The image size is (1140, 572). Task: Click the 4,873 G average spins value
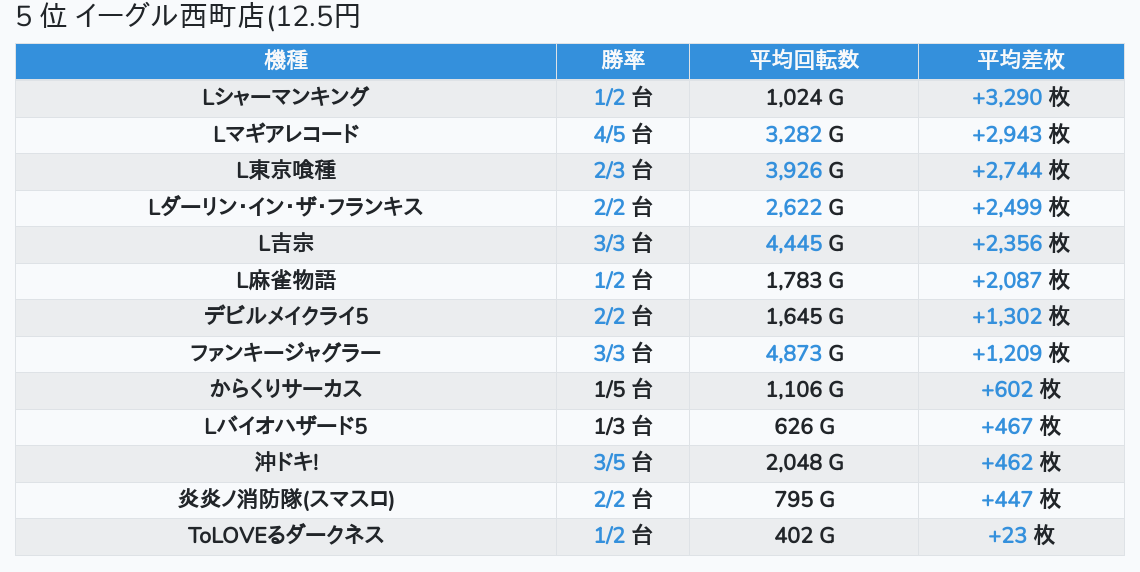pos(804,353)
